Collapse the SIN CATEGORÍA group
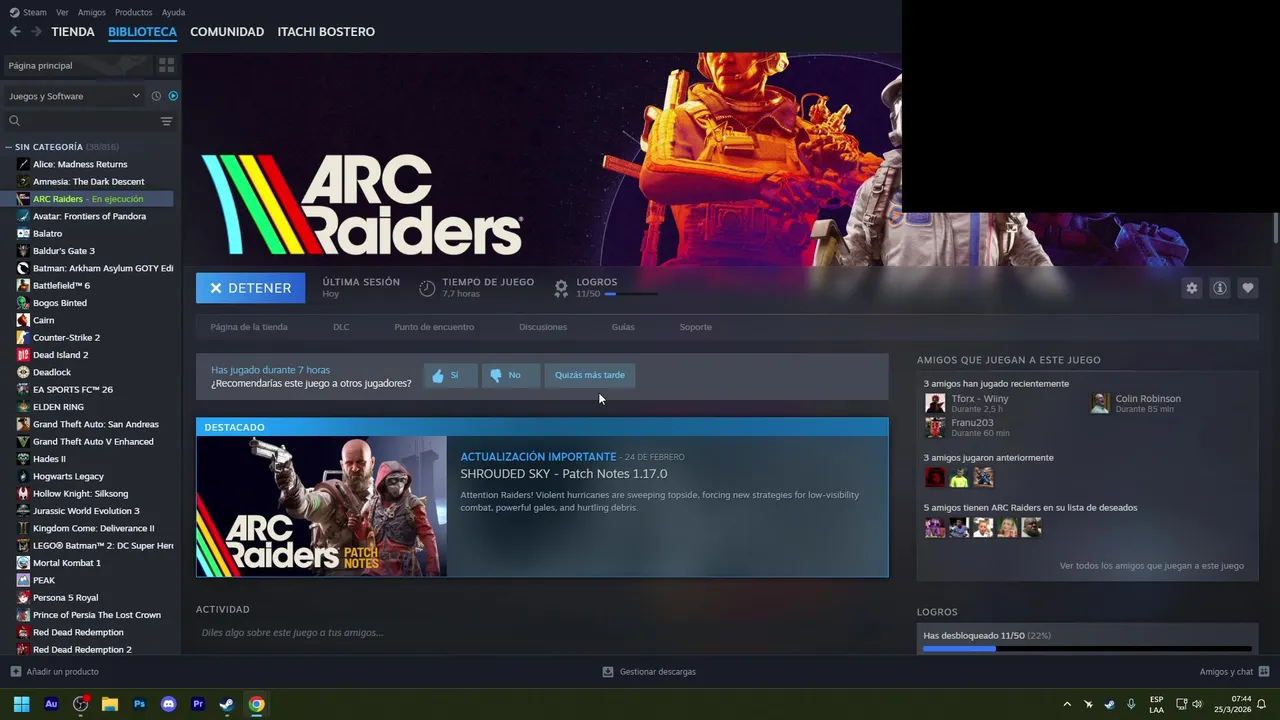Viewport: 1280px width, 720px height. point(8,147)
